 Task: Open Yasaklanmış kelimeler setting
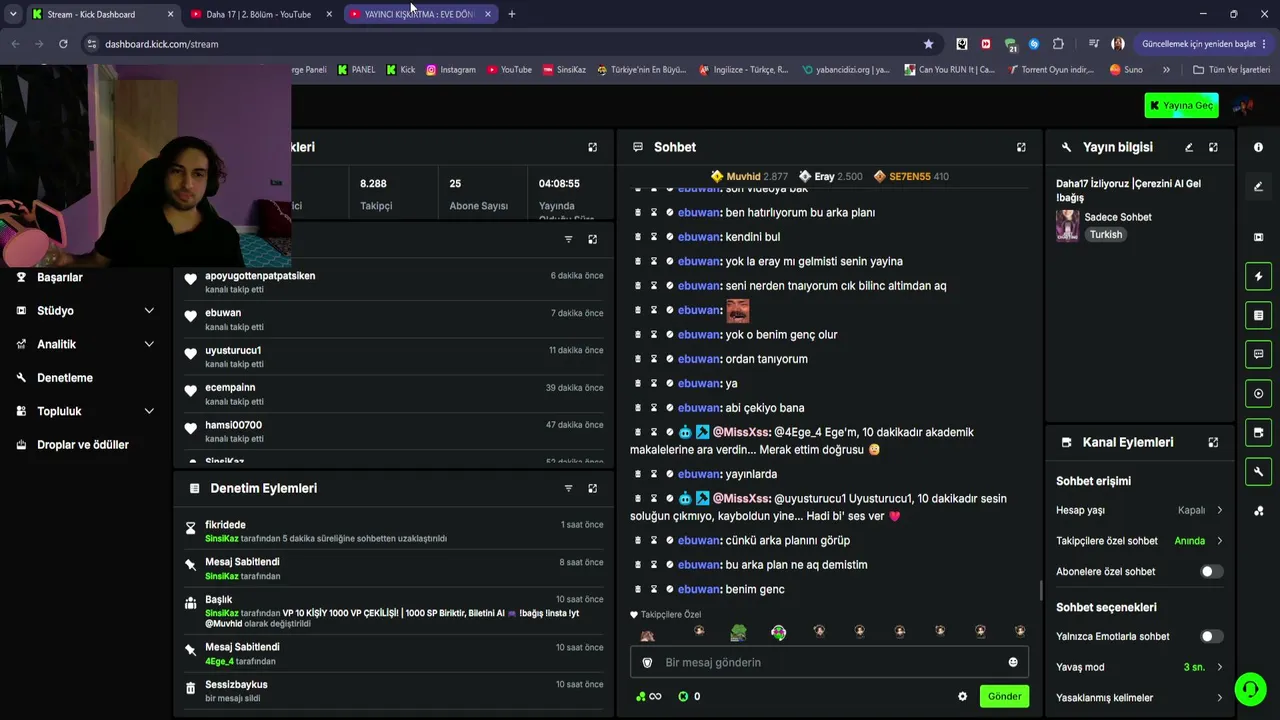pyautogui.click(x=1140, y=698)
